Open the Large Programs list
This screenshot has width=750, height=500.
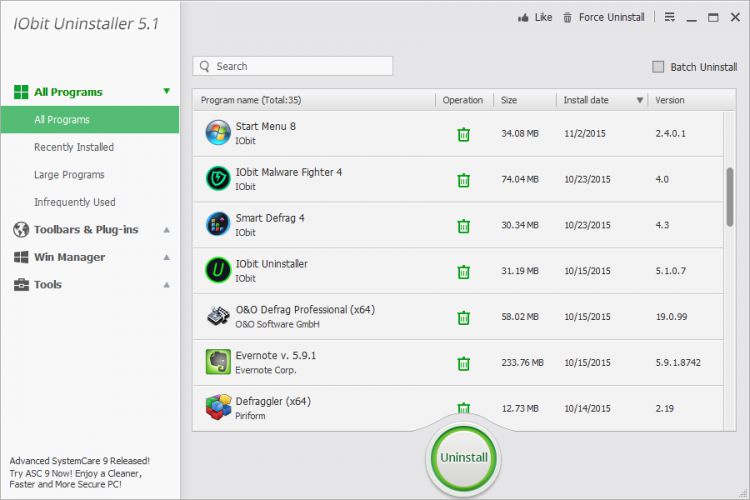pos(69,175)
